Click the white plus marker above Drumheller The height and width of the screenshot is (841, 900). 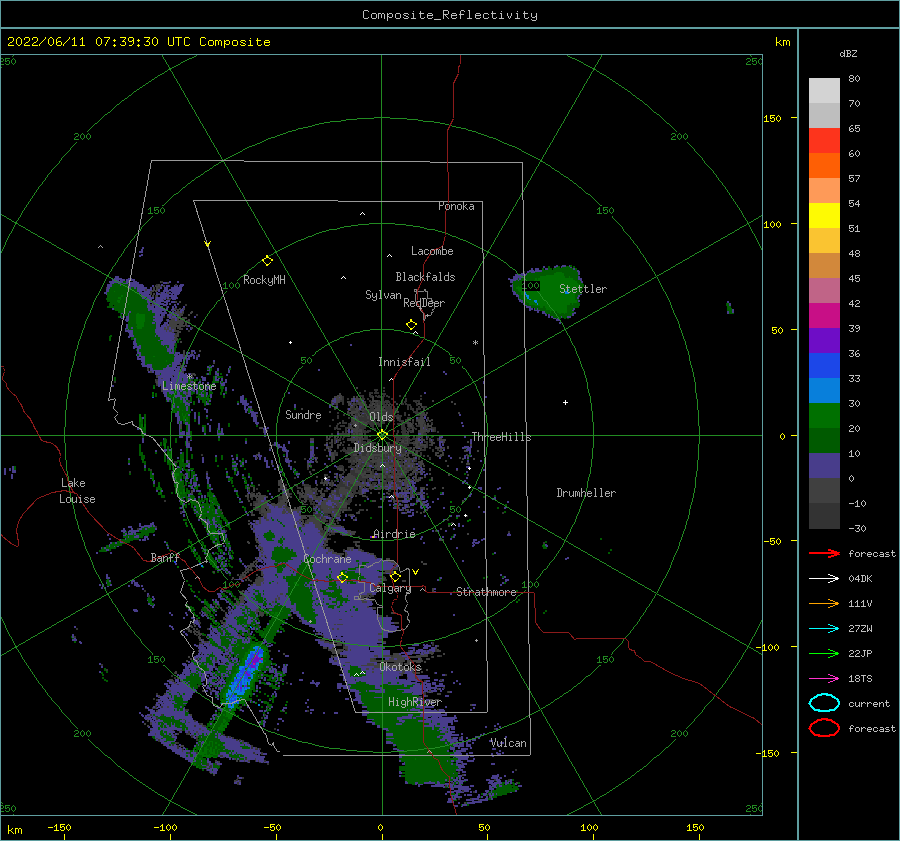coord(565,402)
